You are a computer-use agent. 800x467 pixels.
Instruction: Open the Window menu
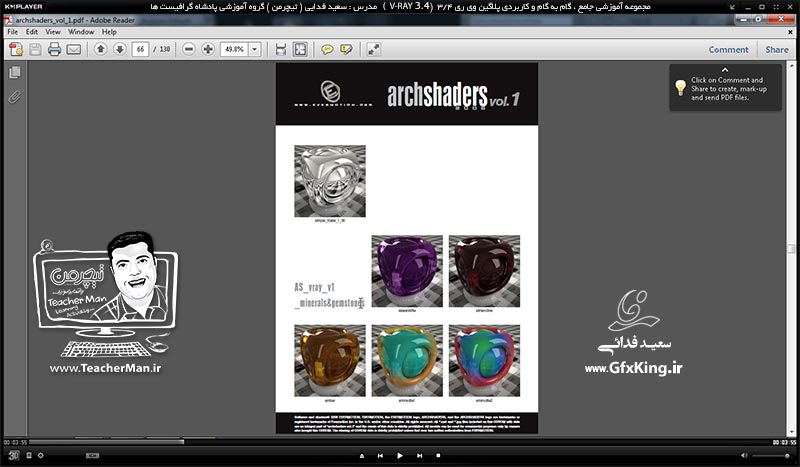coord(81,32)
